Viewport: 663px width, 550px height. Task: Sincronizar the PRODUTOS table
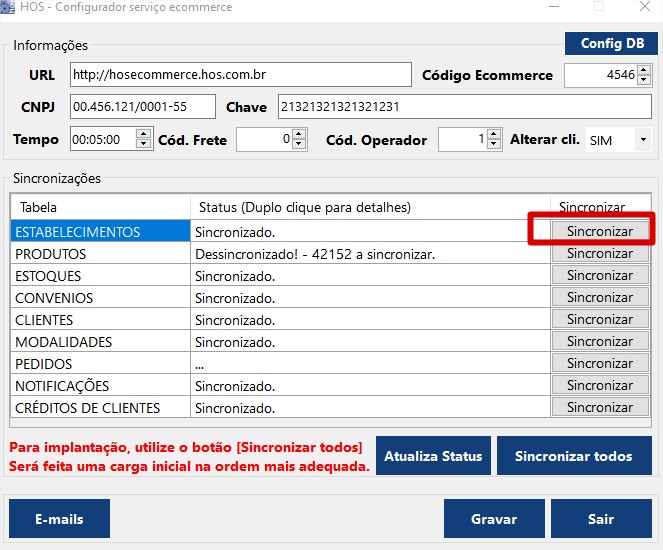(599, 254)
